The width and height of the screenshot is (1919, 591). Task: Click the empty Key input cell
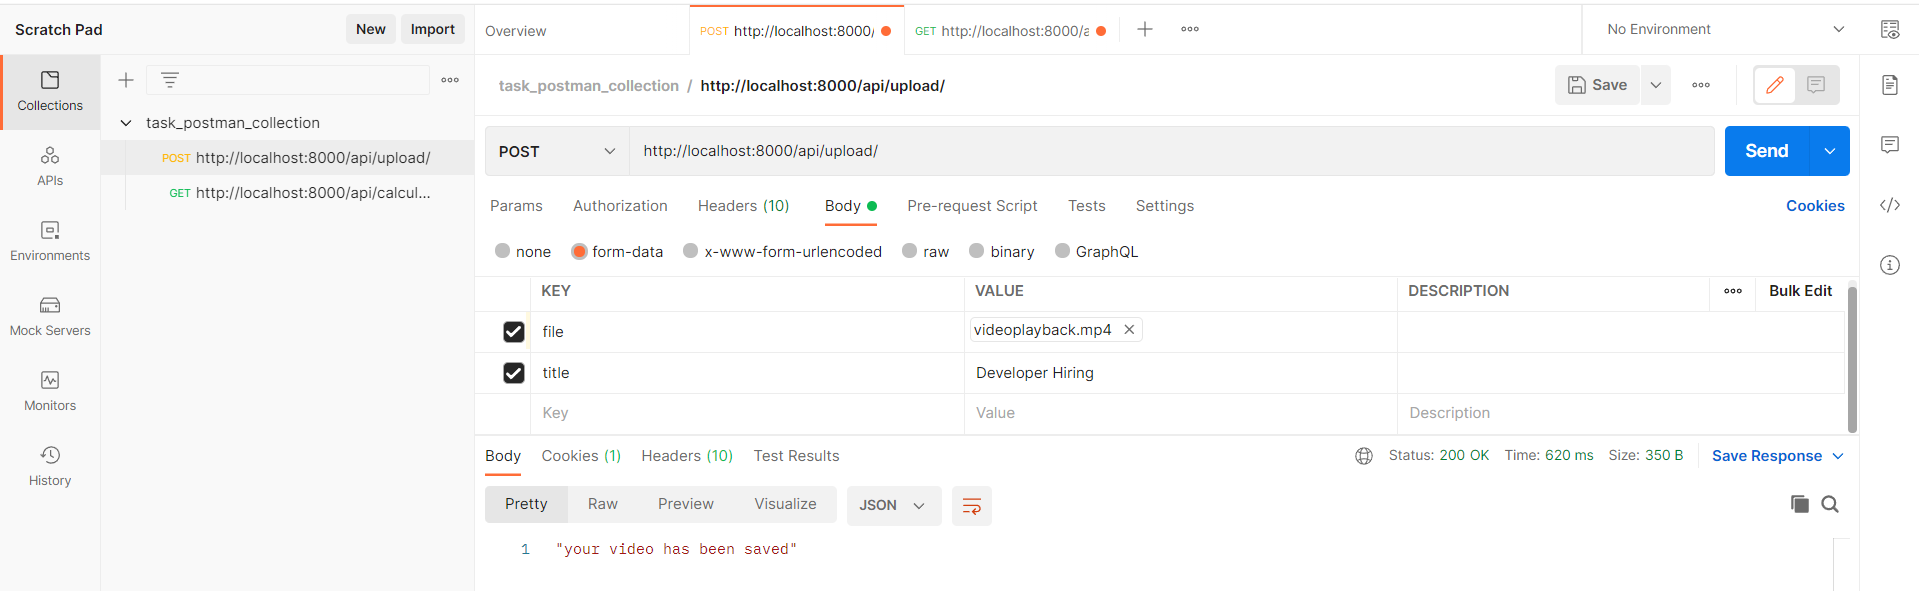(747, 413)
